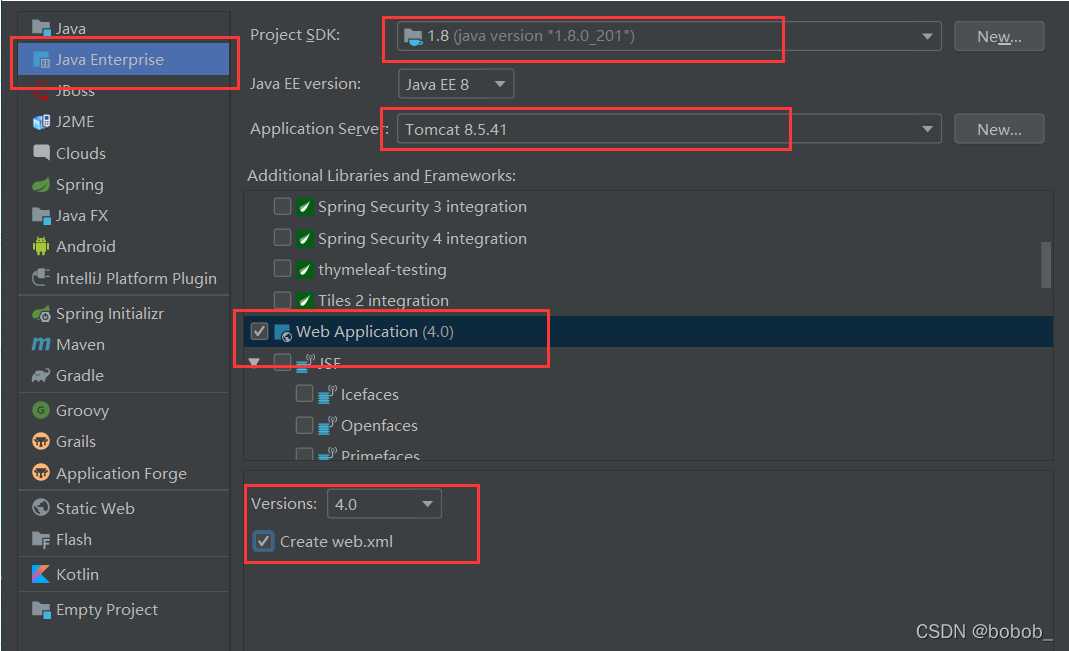The height and width of the screenshot is (651, 1069).
Task: Click the Web Application framework icon
Action: pos(282,332)
